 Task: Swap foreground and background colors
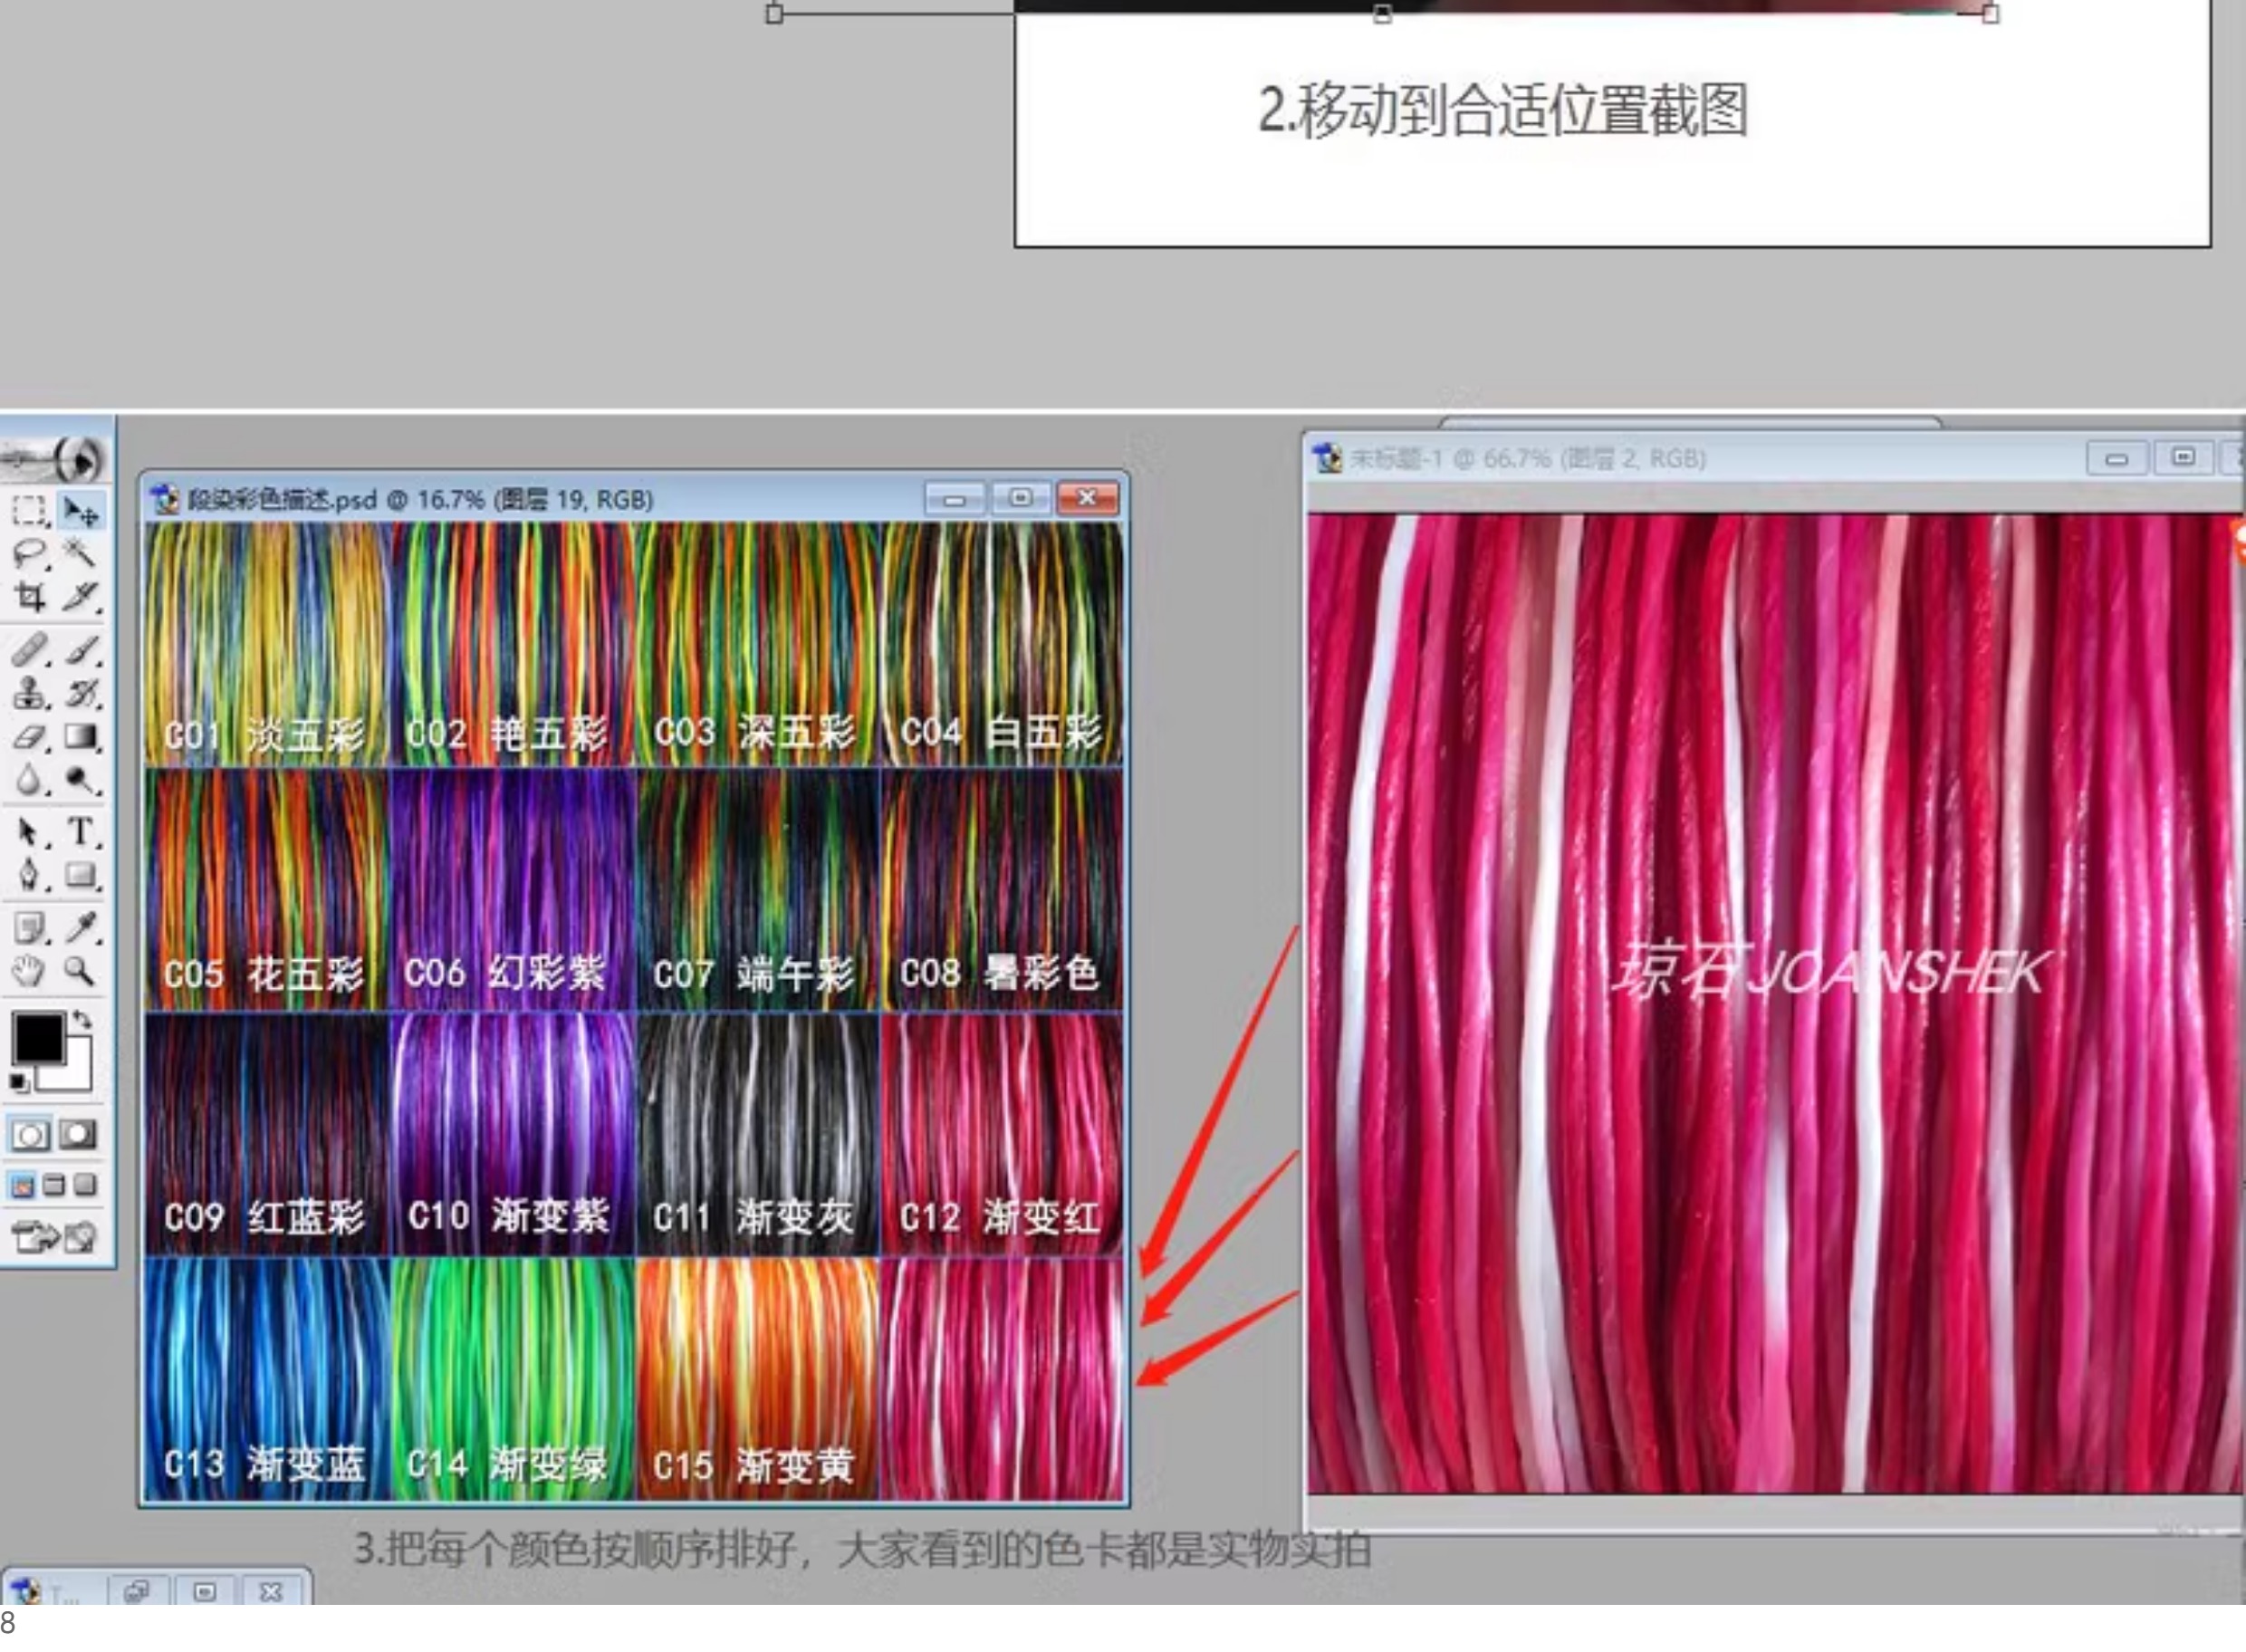(83, 1021)
